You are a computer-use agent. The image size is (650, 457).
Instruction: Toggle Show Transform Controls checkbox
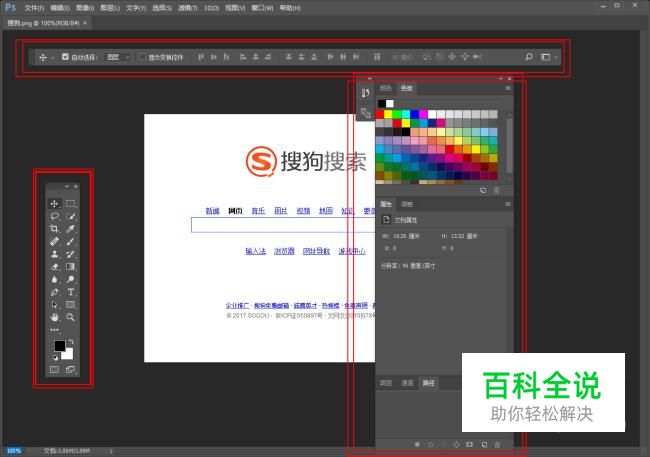142,56
